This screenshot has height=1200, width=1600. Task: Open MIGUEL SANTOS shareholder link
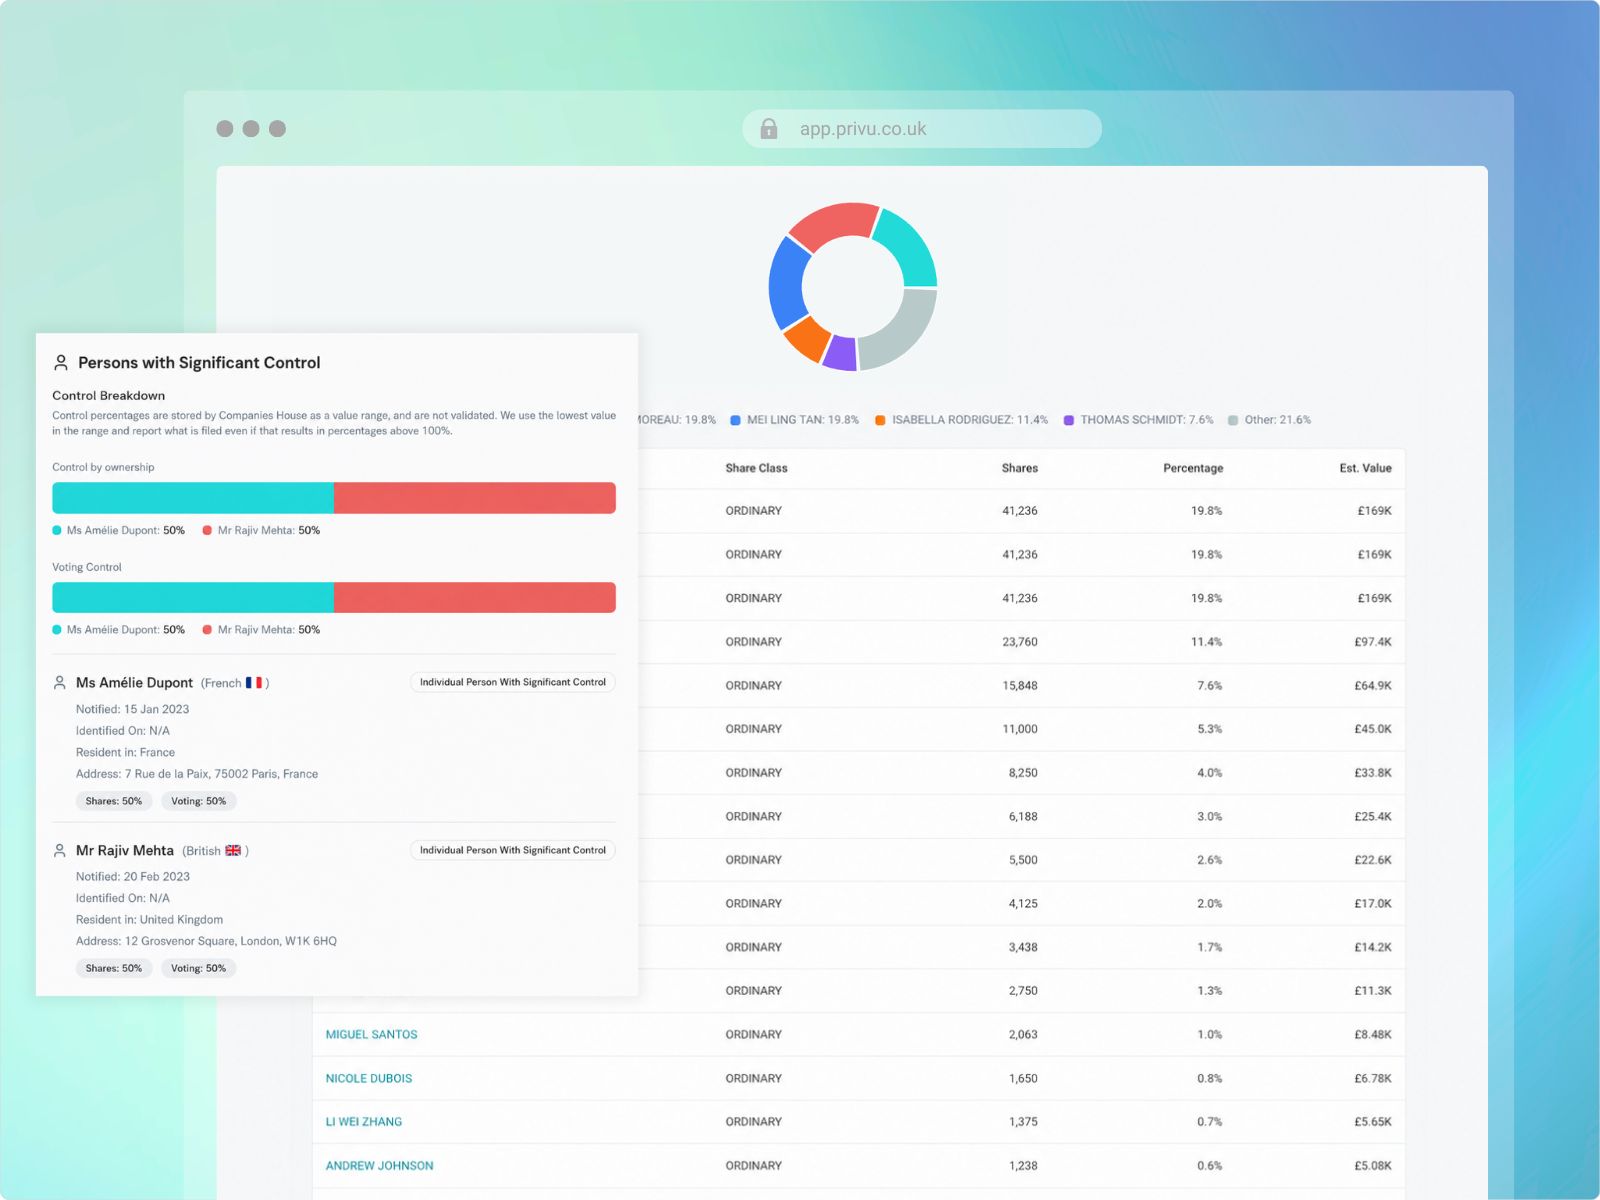click(x=371, y=1035)
